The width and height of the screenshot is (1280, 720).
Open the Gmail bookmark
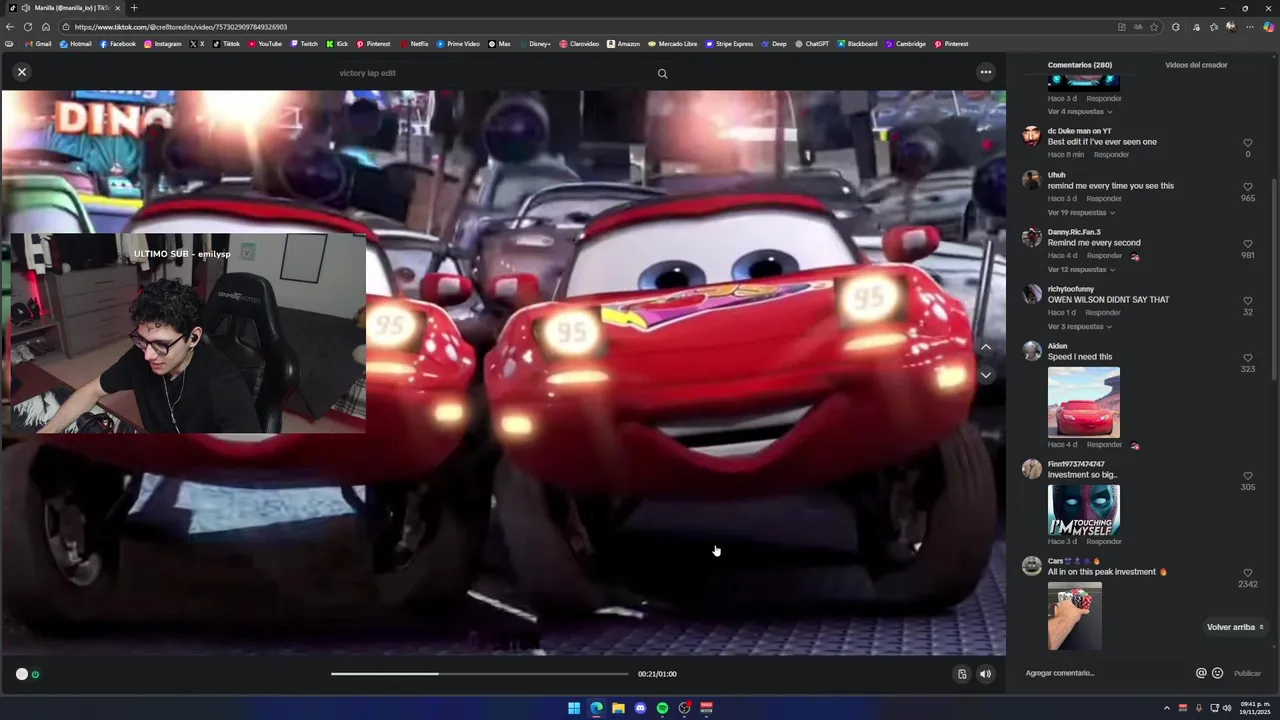38,44
